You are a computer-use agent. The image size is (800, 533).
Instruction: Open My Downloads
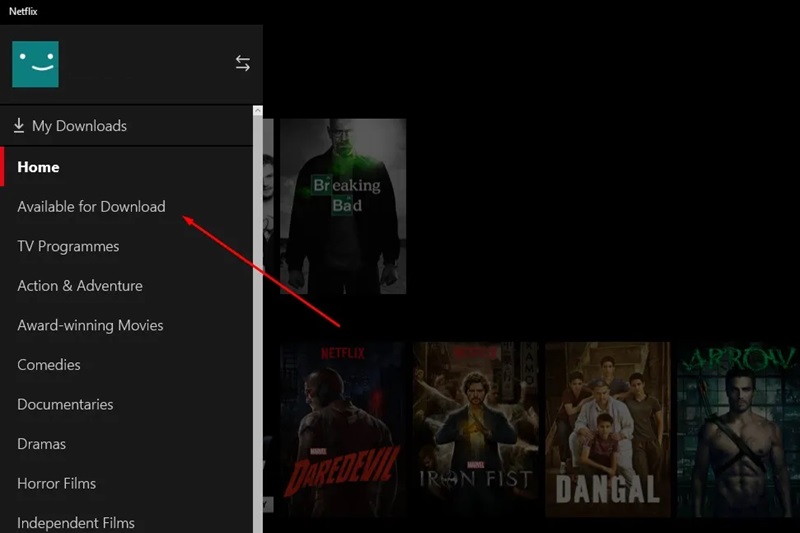(127, 125)
